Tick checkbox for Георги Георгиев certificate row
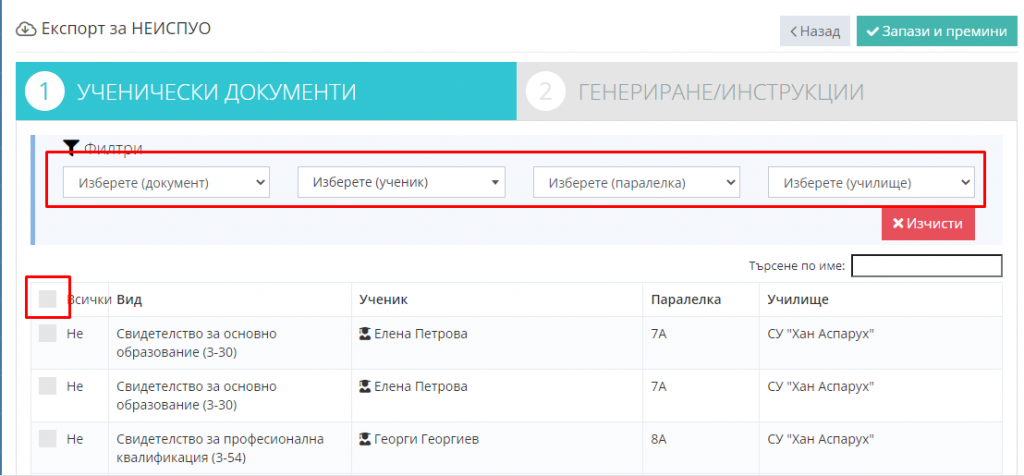Viewport: 1024px width, 476px height. click(48, 439)
